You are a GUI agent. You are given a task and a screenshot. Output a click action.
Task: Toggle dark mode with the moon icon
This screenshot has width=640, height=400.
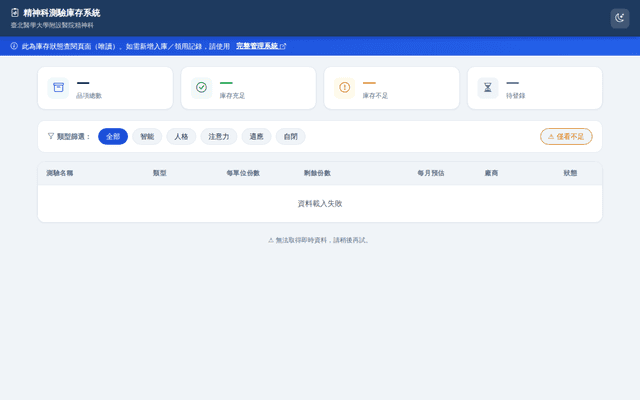point(620,18)
